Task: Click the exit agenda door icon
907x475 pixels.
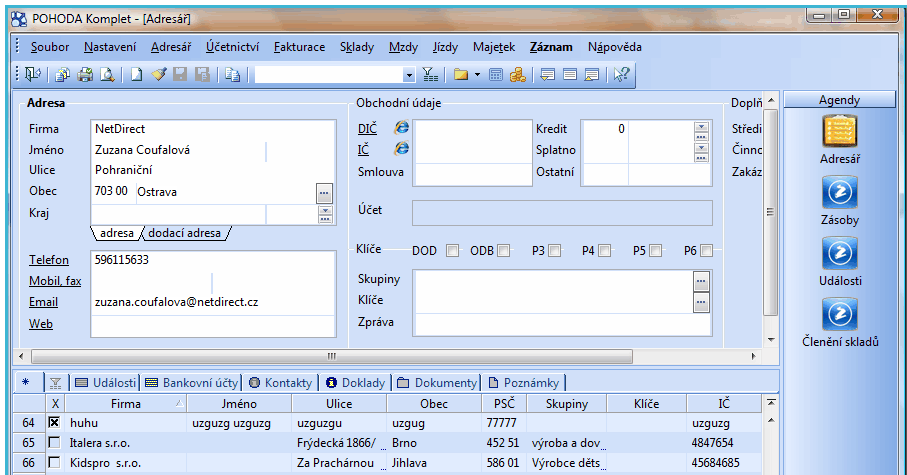Action: click(34, 75)
